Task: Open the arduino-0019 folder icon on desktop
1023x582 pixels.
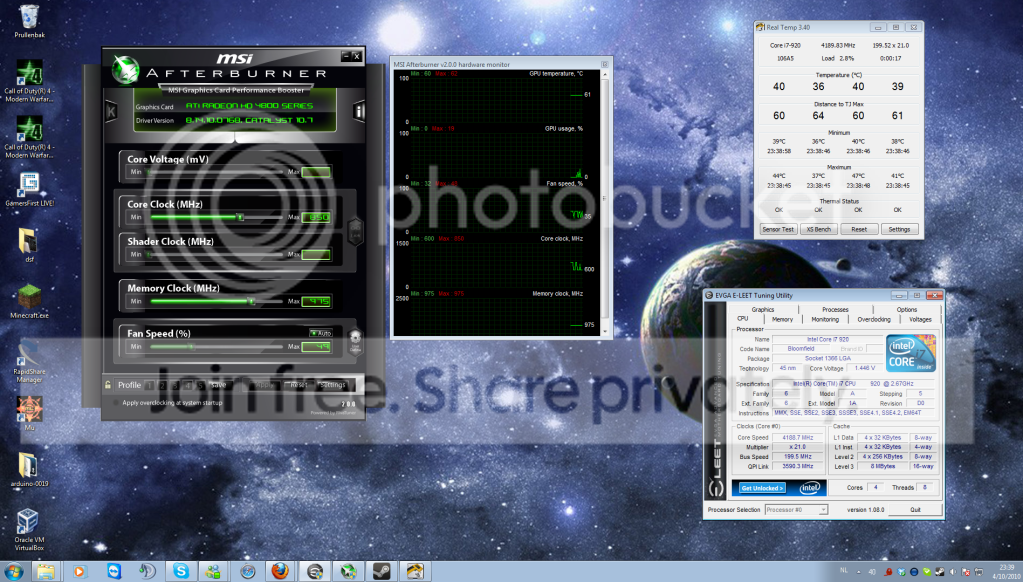Action: click(x=29, y=470)
